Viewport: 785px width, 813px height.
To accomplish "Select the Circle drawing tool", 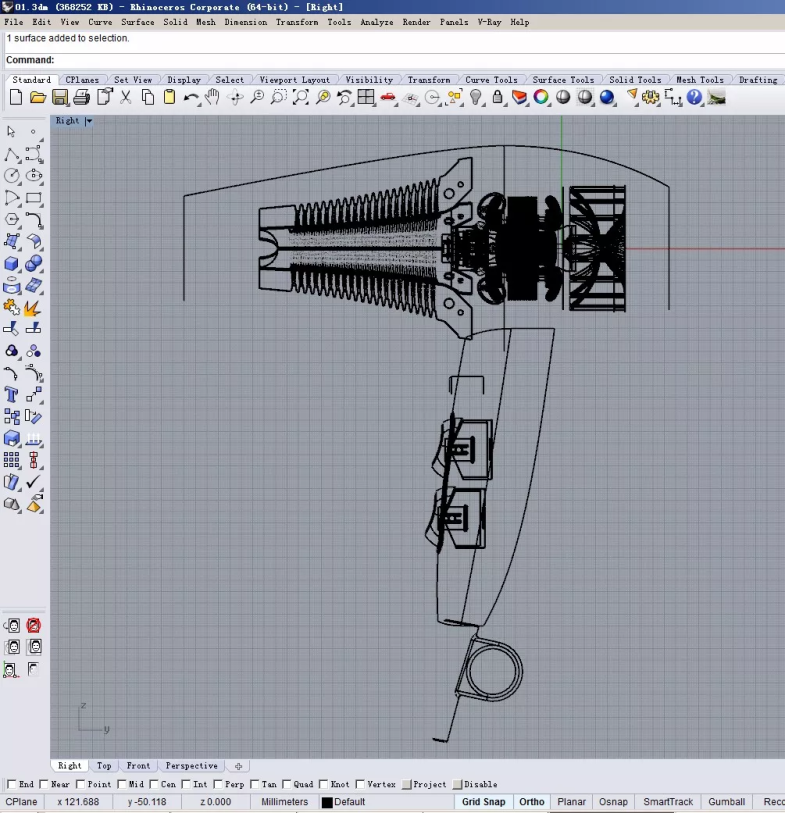I will click(x=12, y=176).
